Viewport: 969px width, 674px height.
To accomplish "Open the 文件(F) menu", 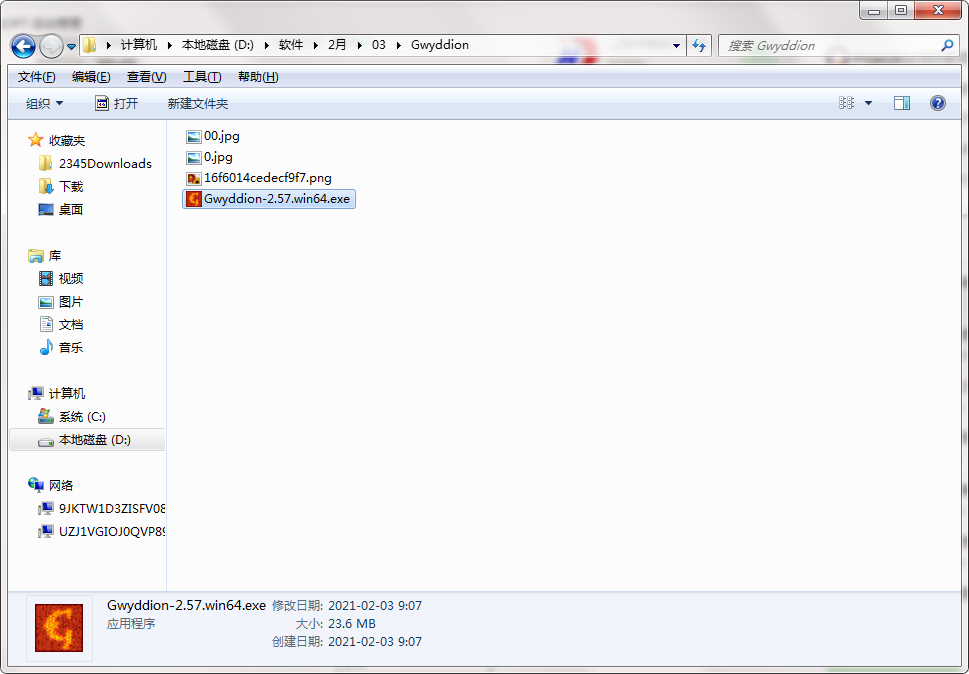I will [x=37, y=77].
